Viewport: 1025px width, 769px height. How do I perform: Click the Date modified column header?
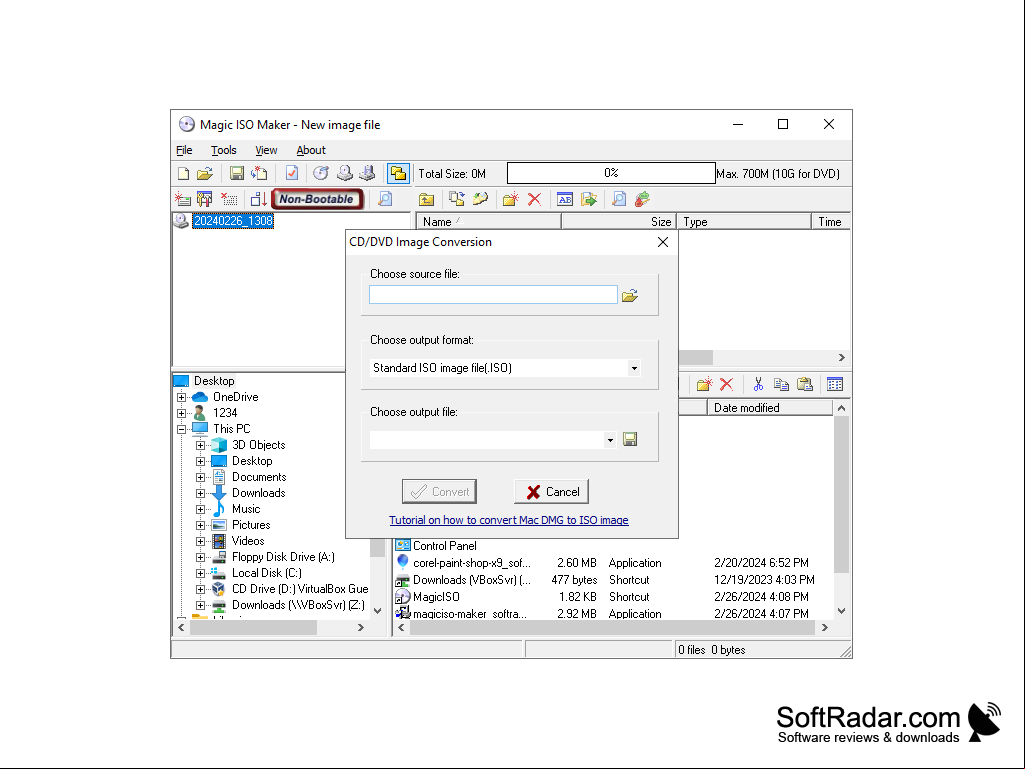coord(770,408)
